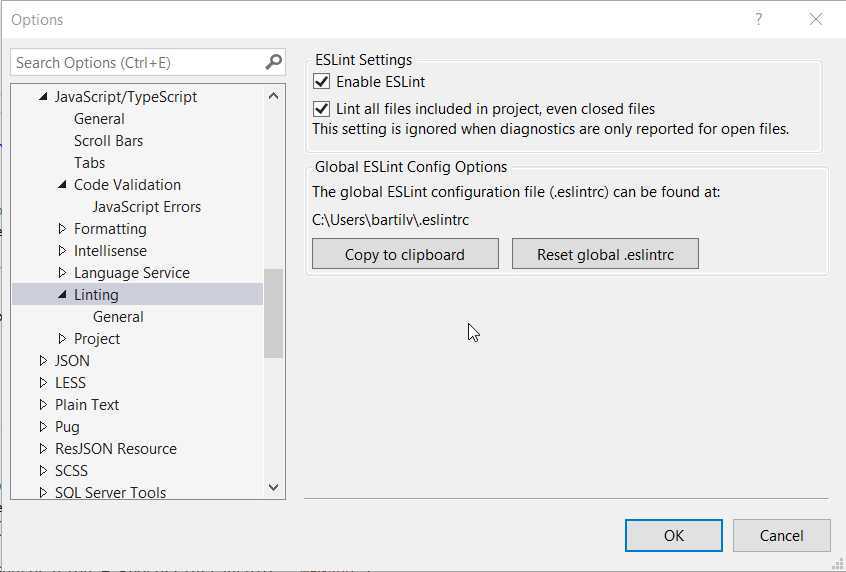Toggle Lint all files included in project

click(x=322, y=109)
